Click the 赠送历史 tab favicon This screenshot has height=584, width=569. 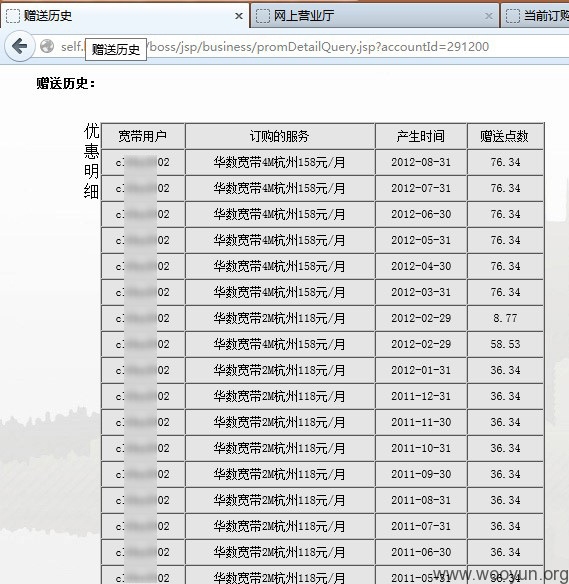click(x=13, y=16)
